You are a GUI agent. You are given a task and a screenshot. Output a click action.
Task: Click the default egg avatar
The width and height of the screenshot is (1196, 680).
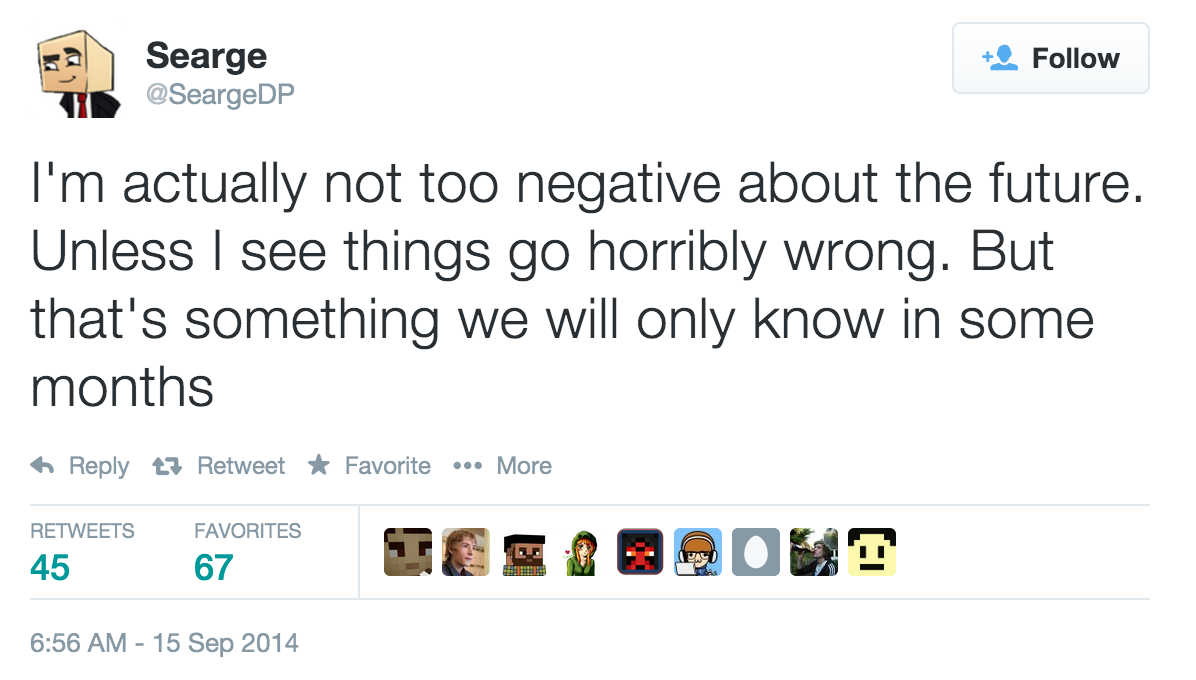point(756,552)
